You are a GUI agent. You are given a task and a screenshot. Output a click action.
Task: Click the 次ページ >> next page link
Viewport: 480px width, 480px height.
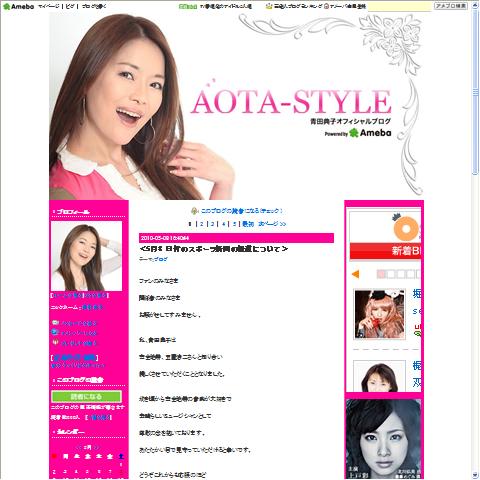click(272, 224)
